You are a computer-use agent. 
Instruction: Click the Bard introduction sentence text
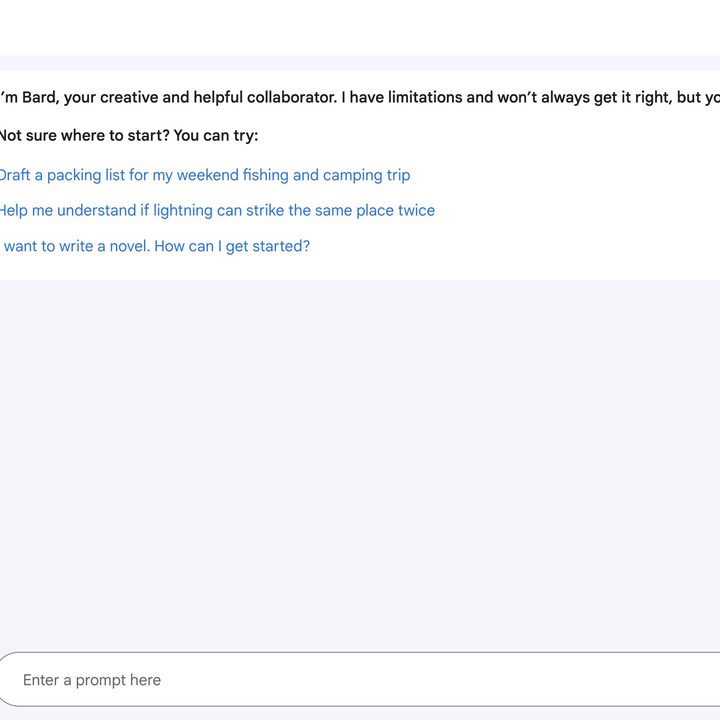[360, 97]
